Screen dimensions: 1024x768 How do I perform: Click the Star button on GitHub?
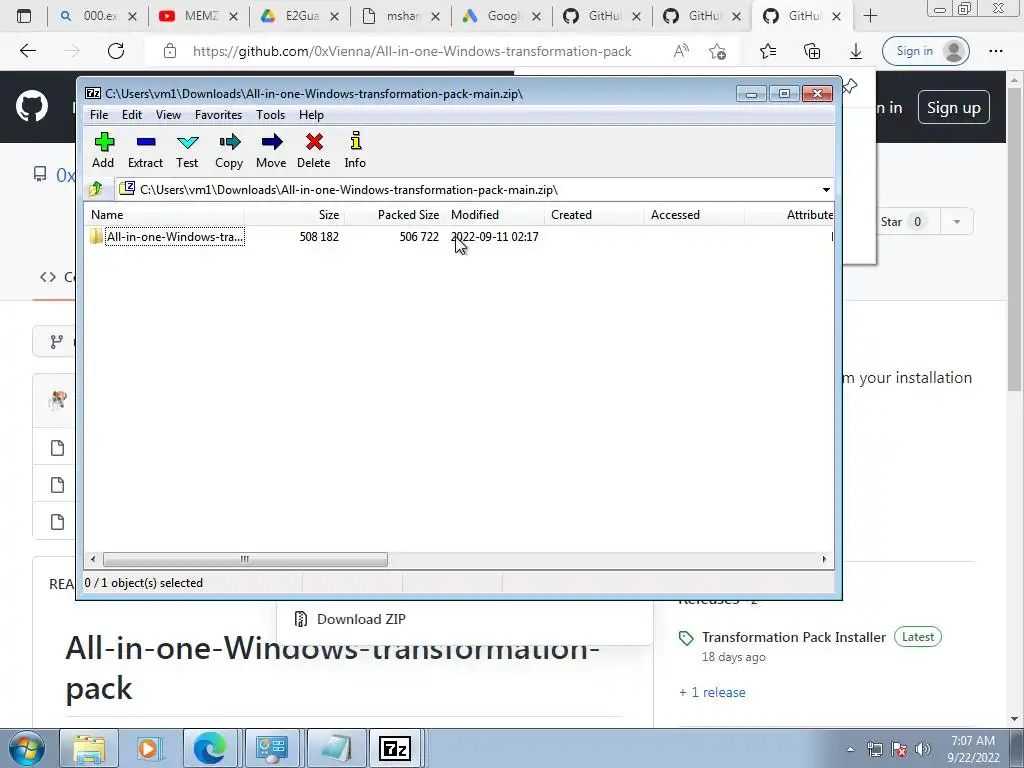902,222
